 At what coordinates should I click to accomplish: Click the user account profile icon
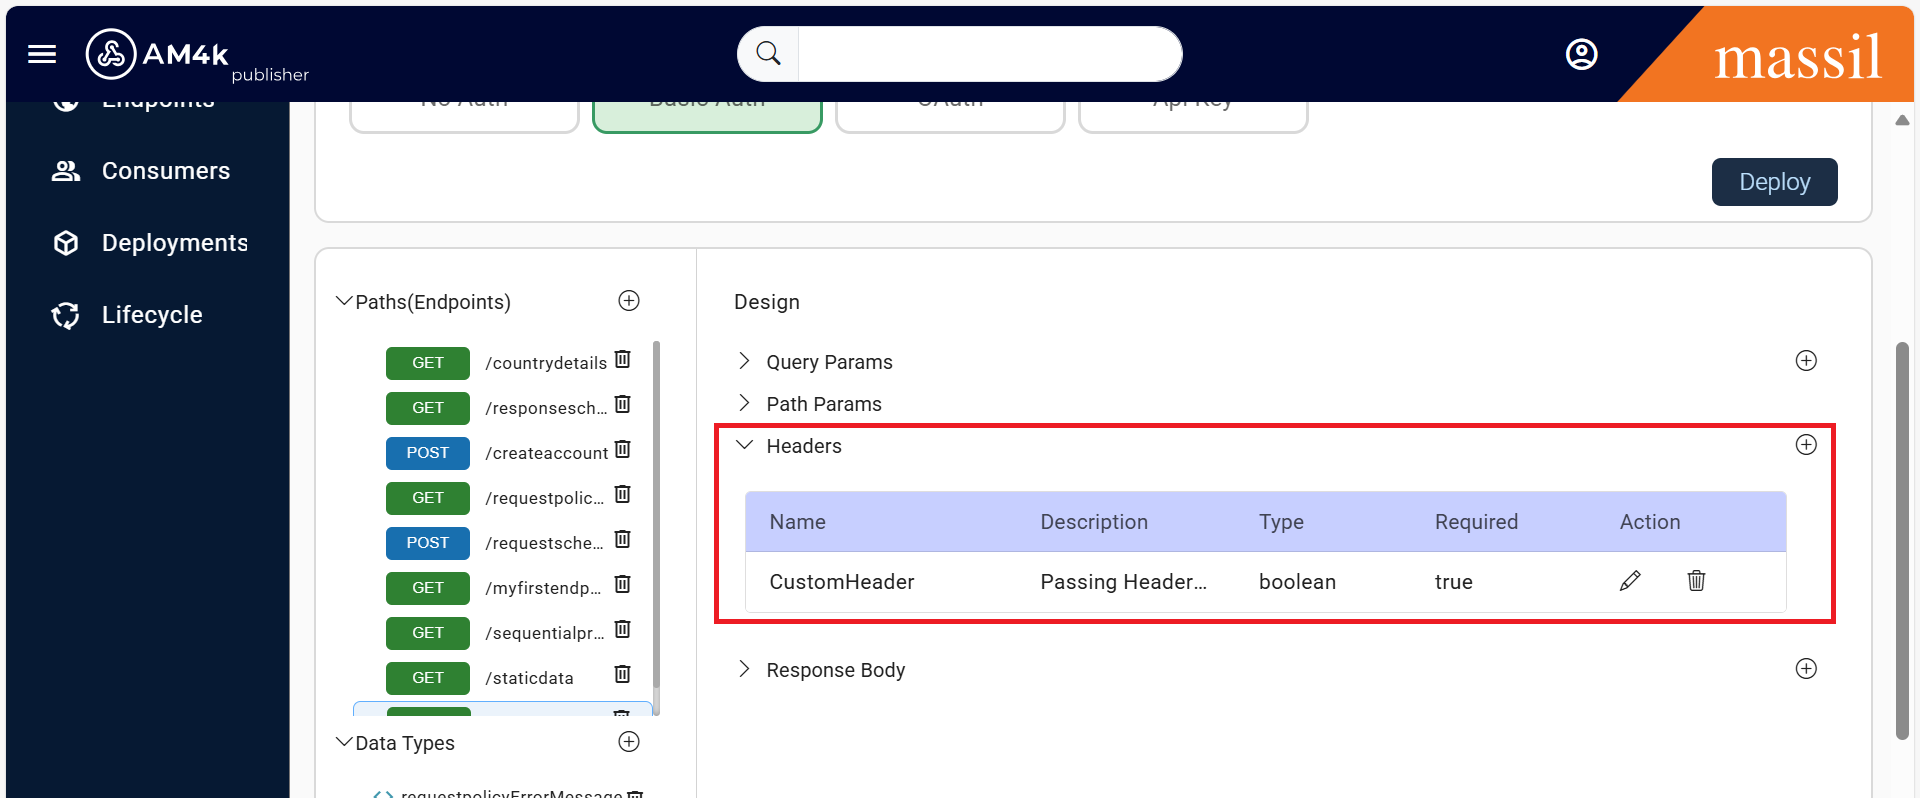tap(1581, 54)
